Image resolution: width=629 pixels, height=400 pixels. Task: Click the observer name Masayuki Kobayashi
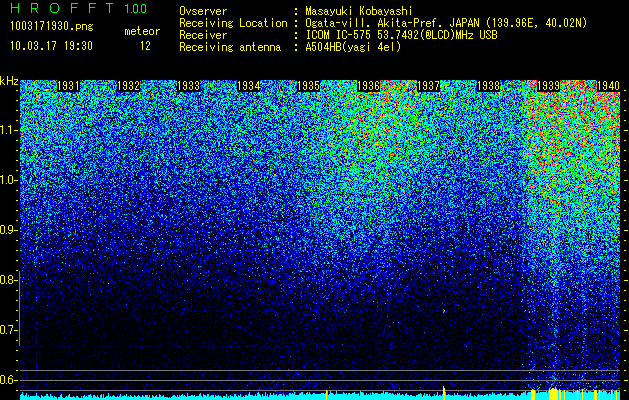tap(359, 12)
